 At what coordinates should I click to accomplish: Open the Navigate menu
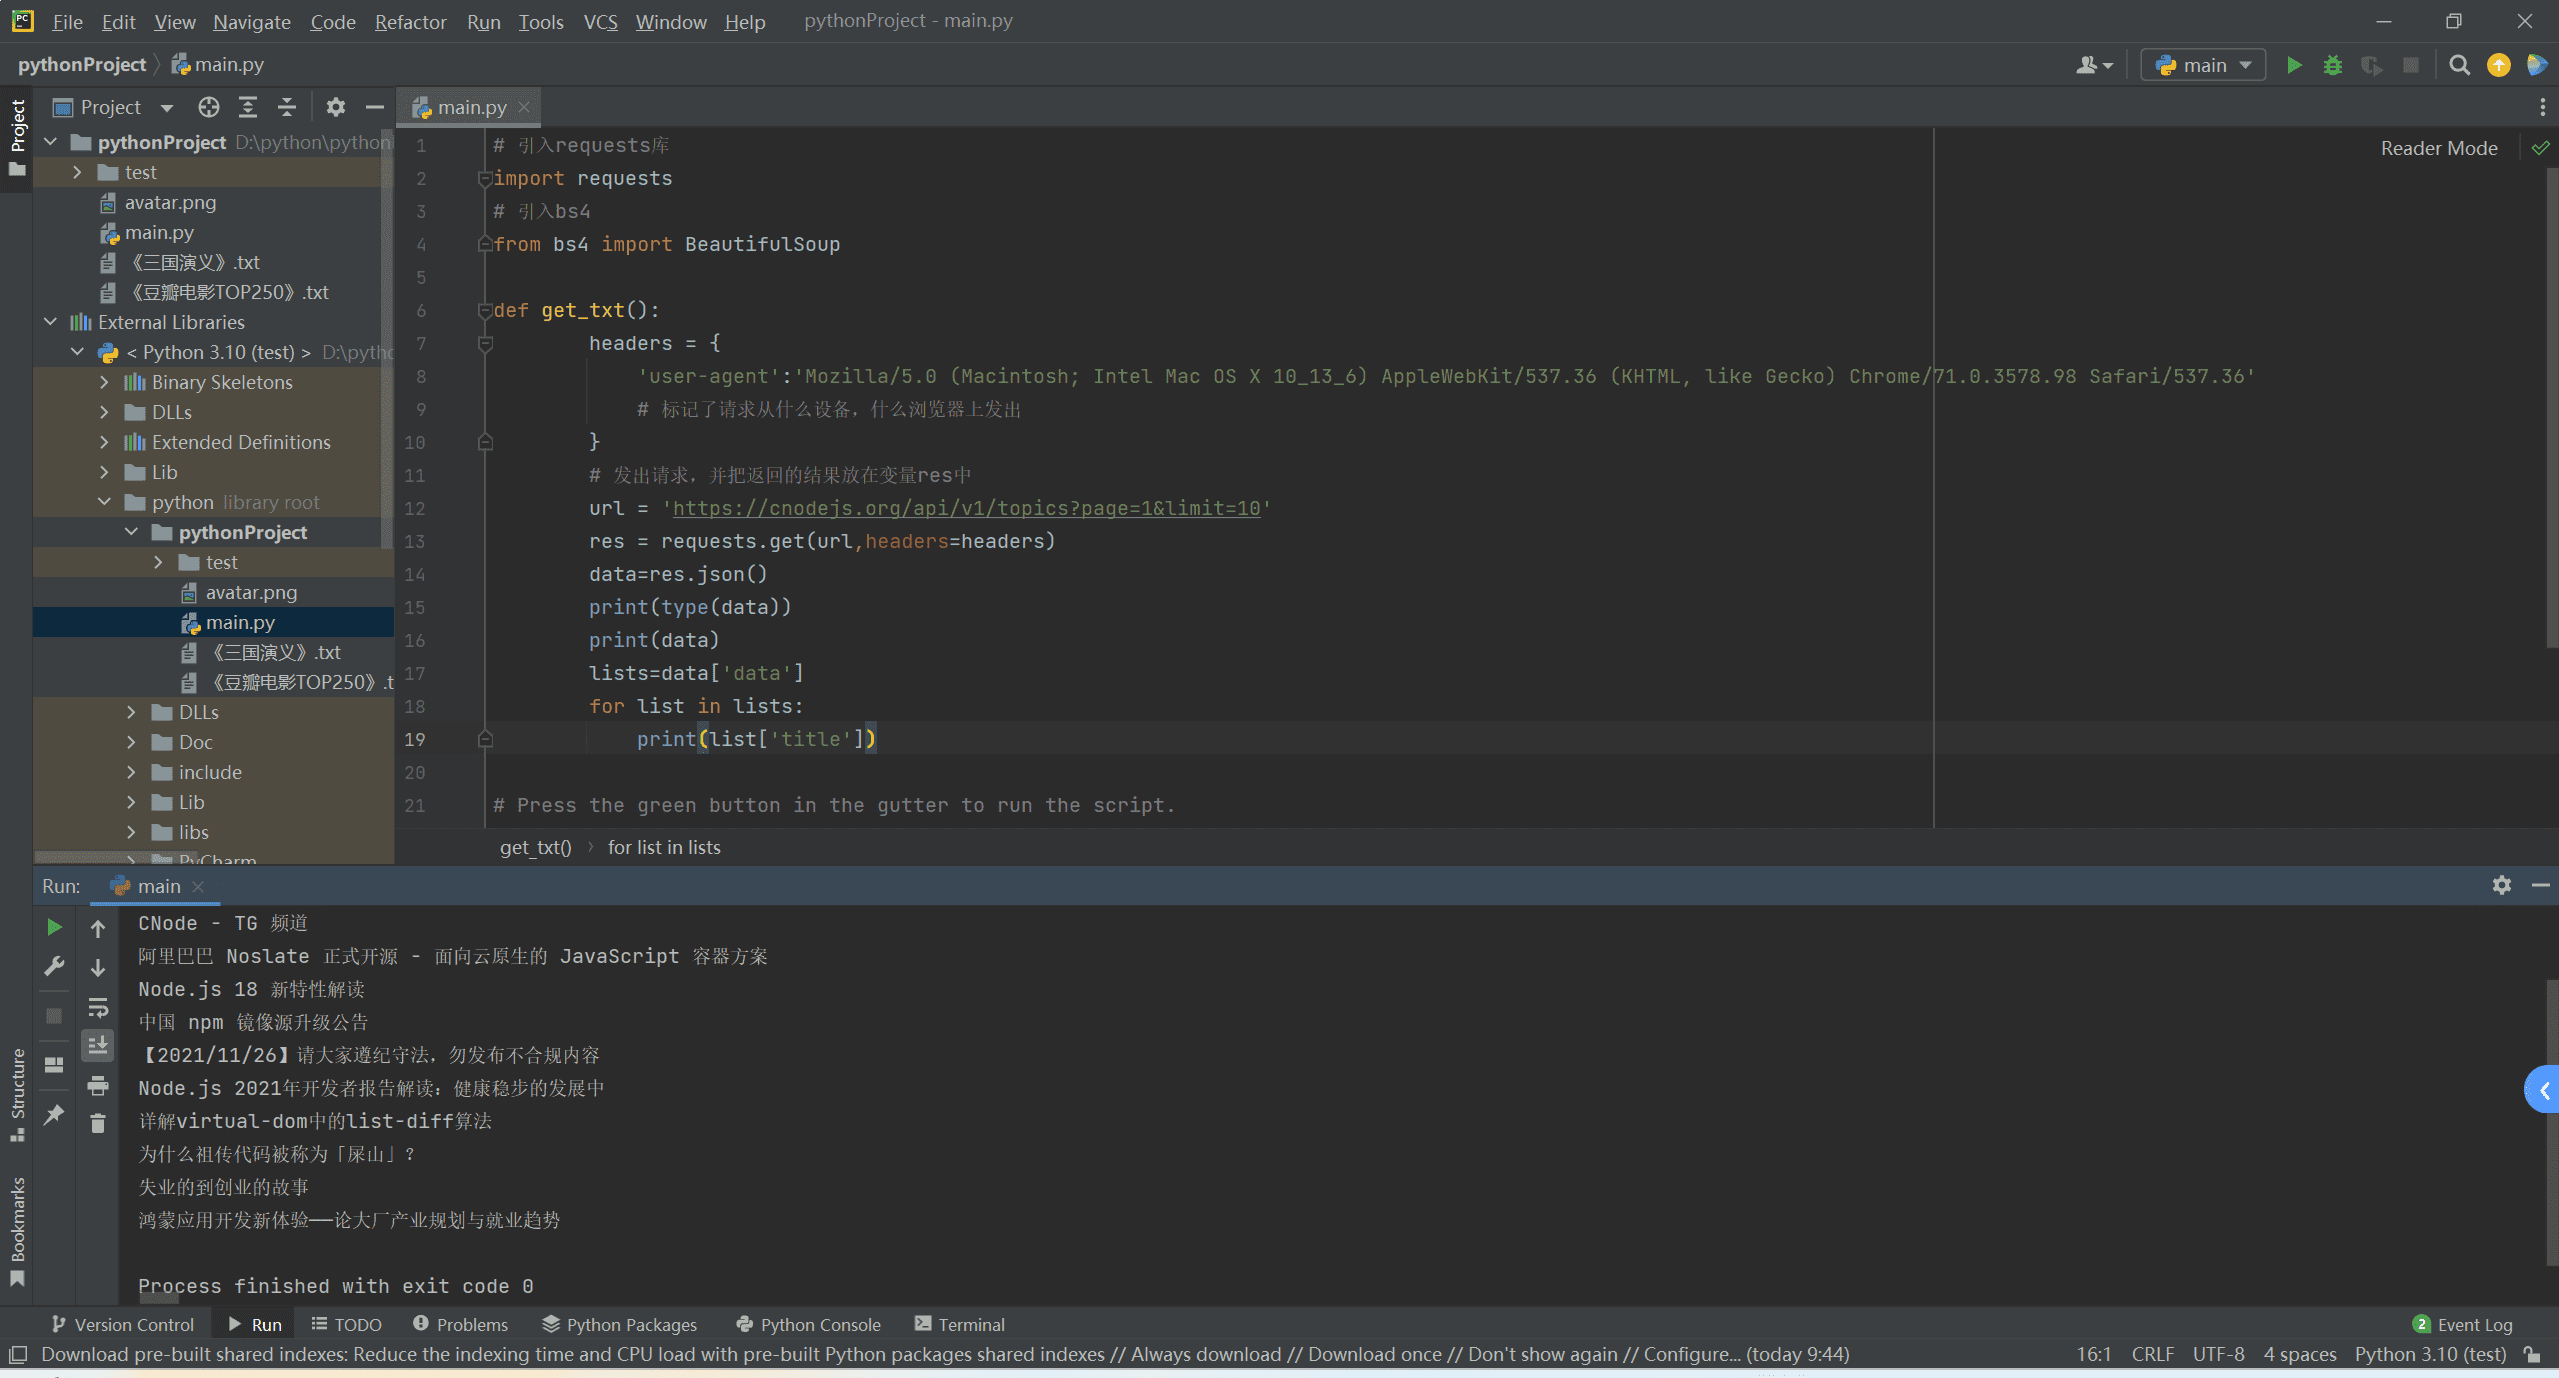point(251,21)
